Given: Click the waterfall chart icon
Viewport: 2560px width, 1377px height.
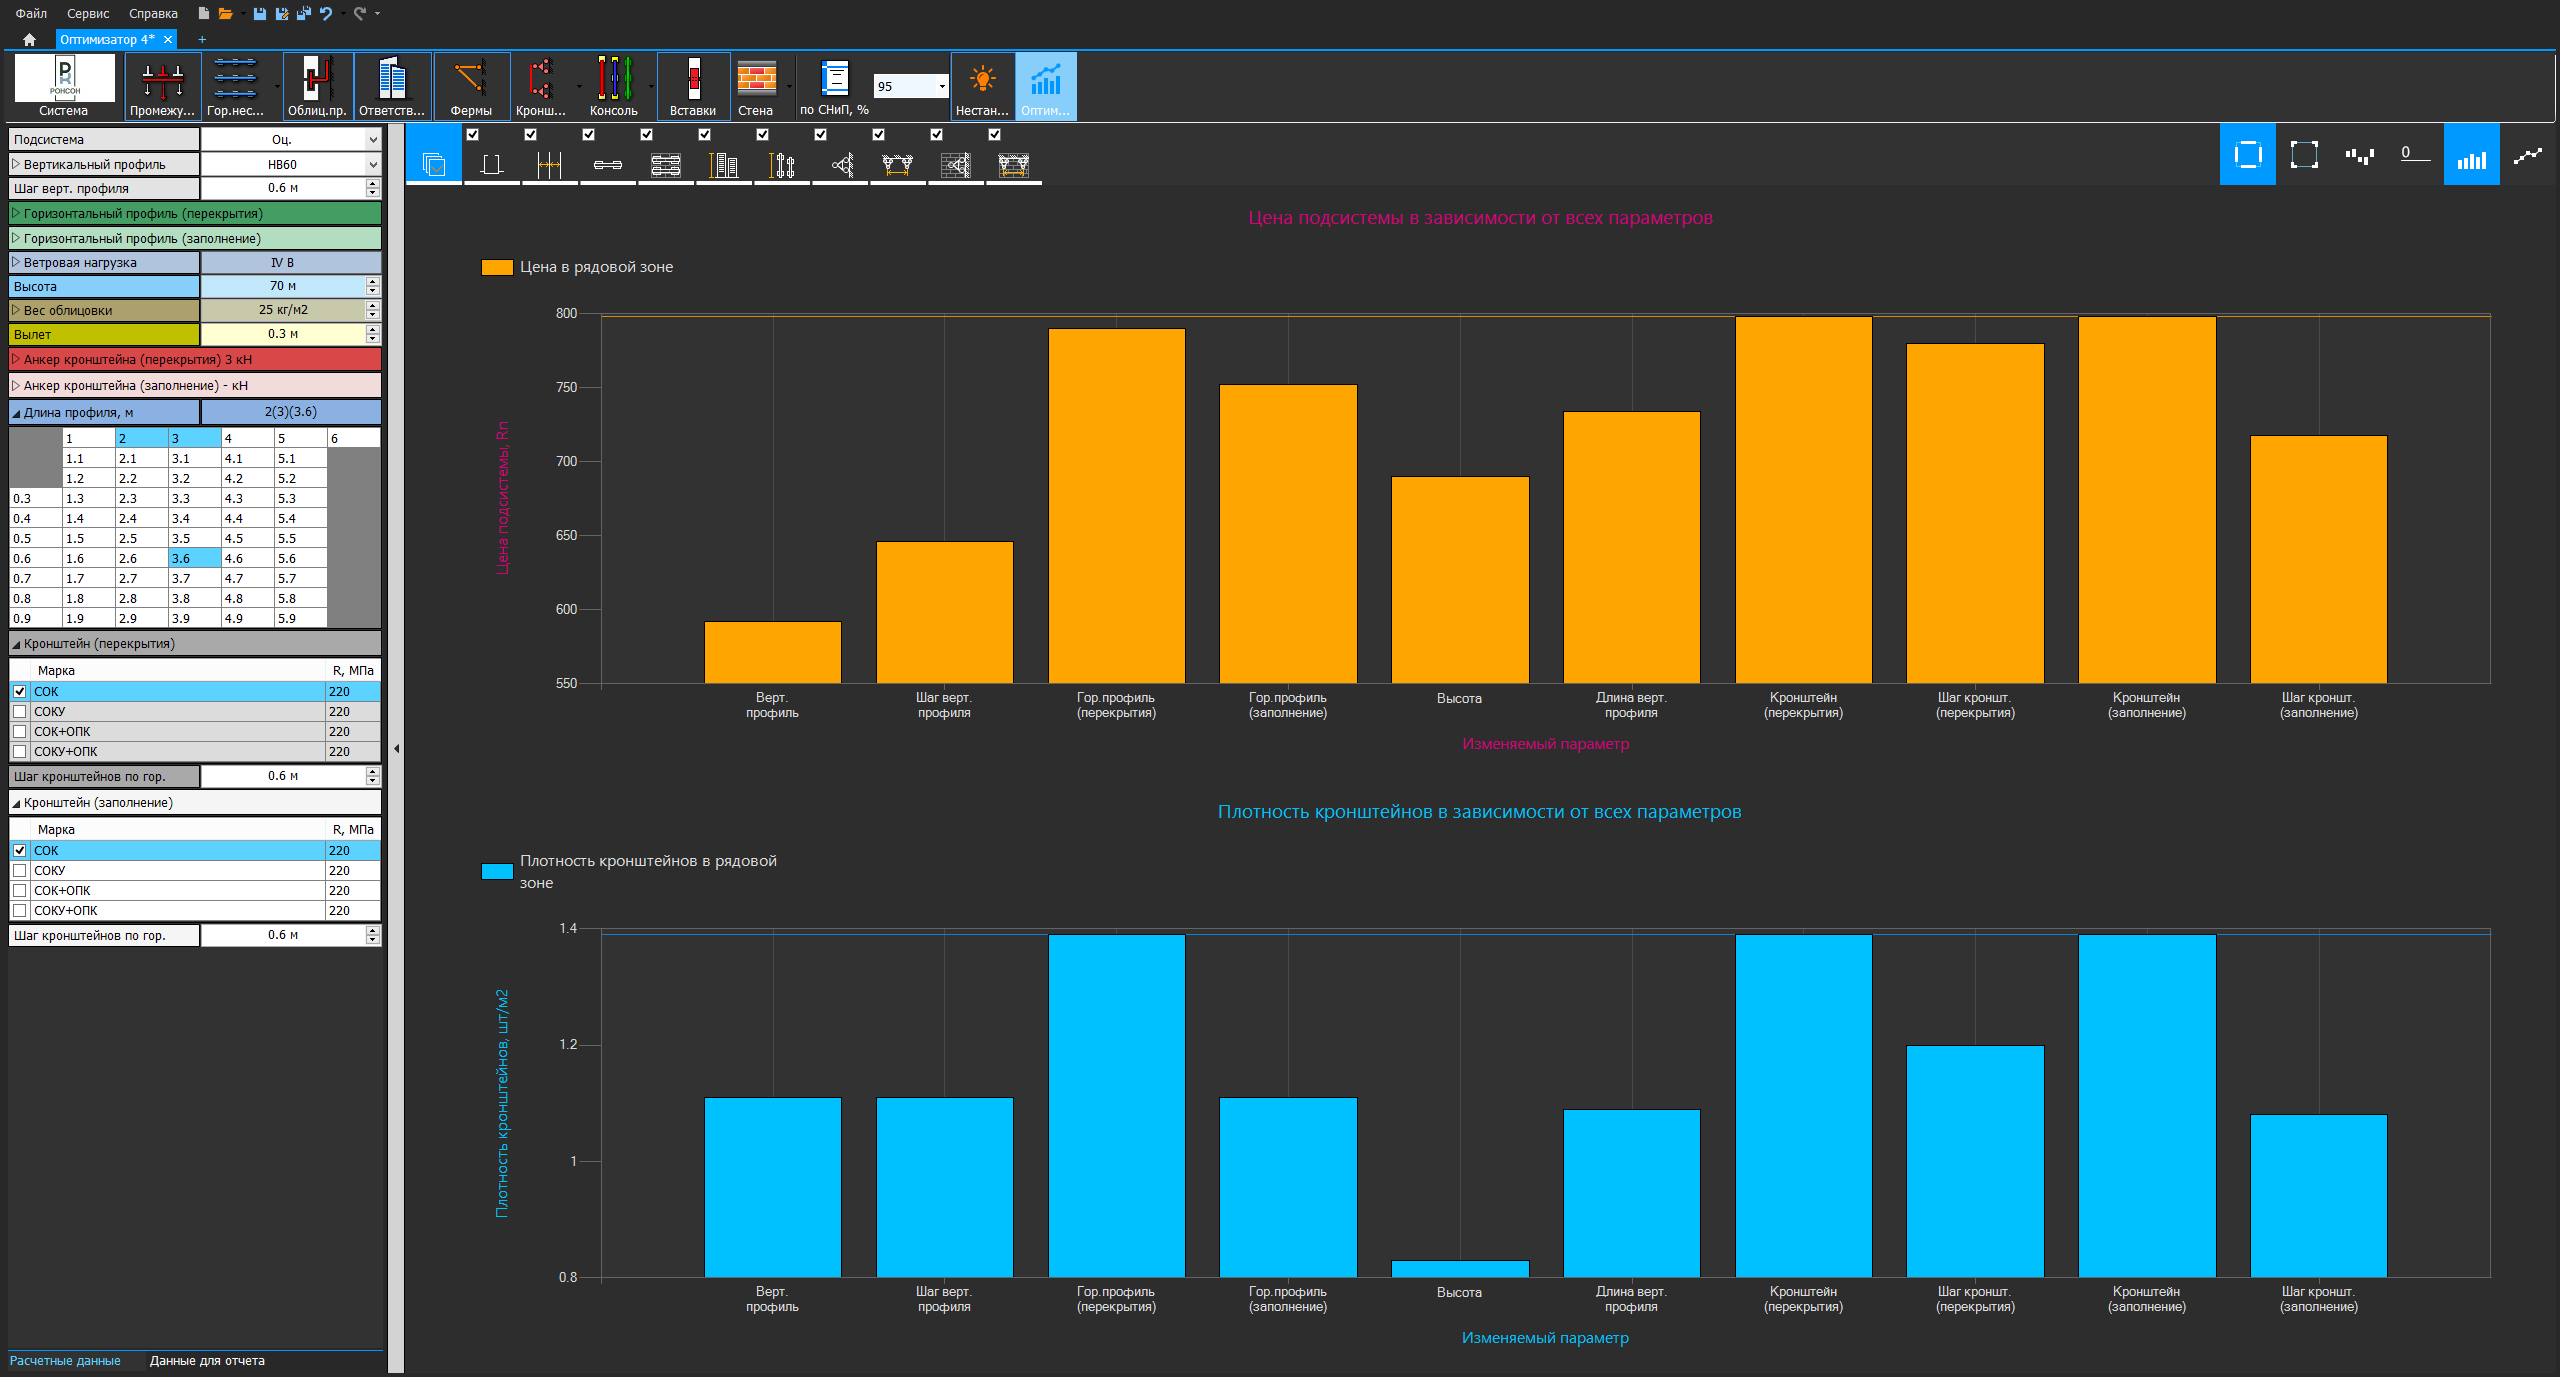Looking at the screenshot, I should [x=2360, y=155].
